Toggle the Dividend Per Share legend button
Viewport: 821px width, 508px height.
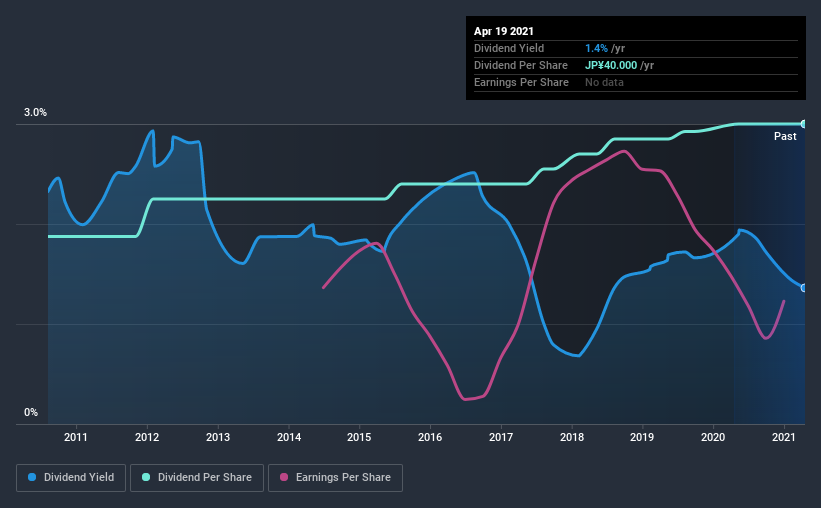pos(197,478)
